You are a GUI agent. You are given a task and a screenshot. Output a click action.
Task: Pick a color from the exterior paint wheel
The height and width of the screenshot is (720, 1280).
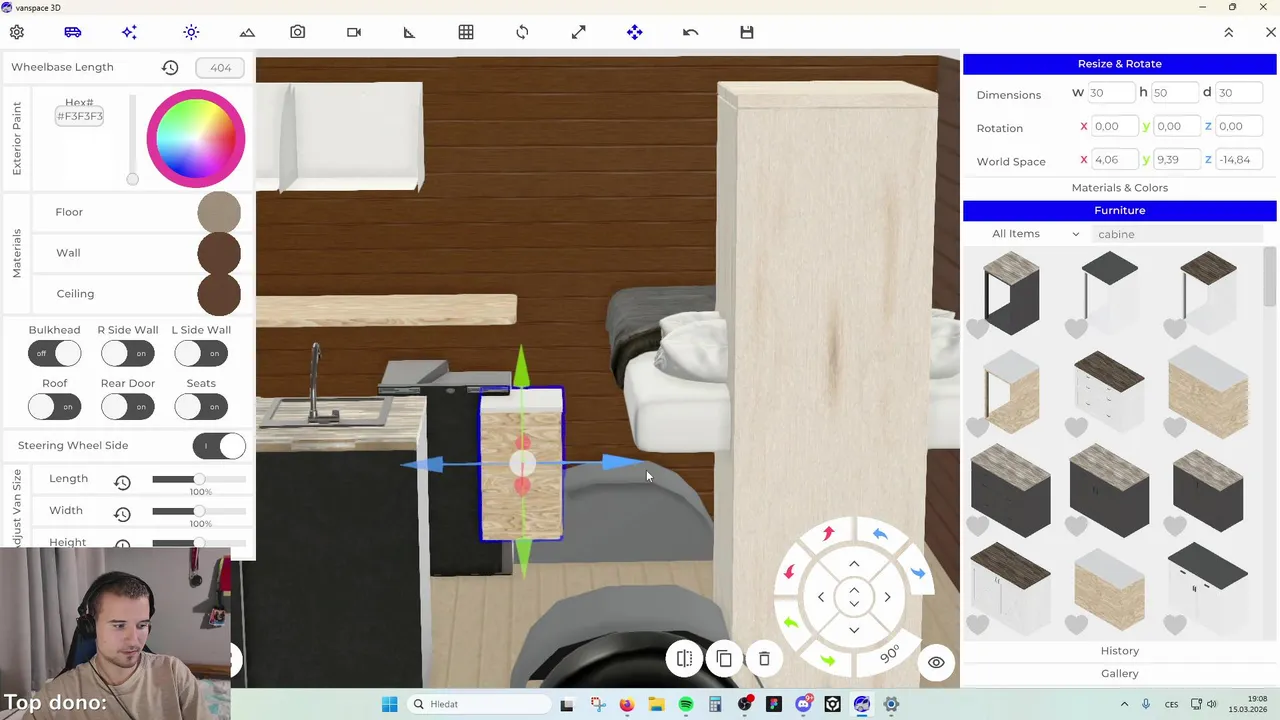(x=196, y=138)
